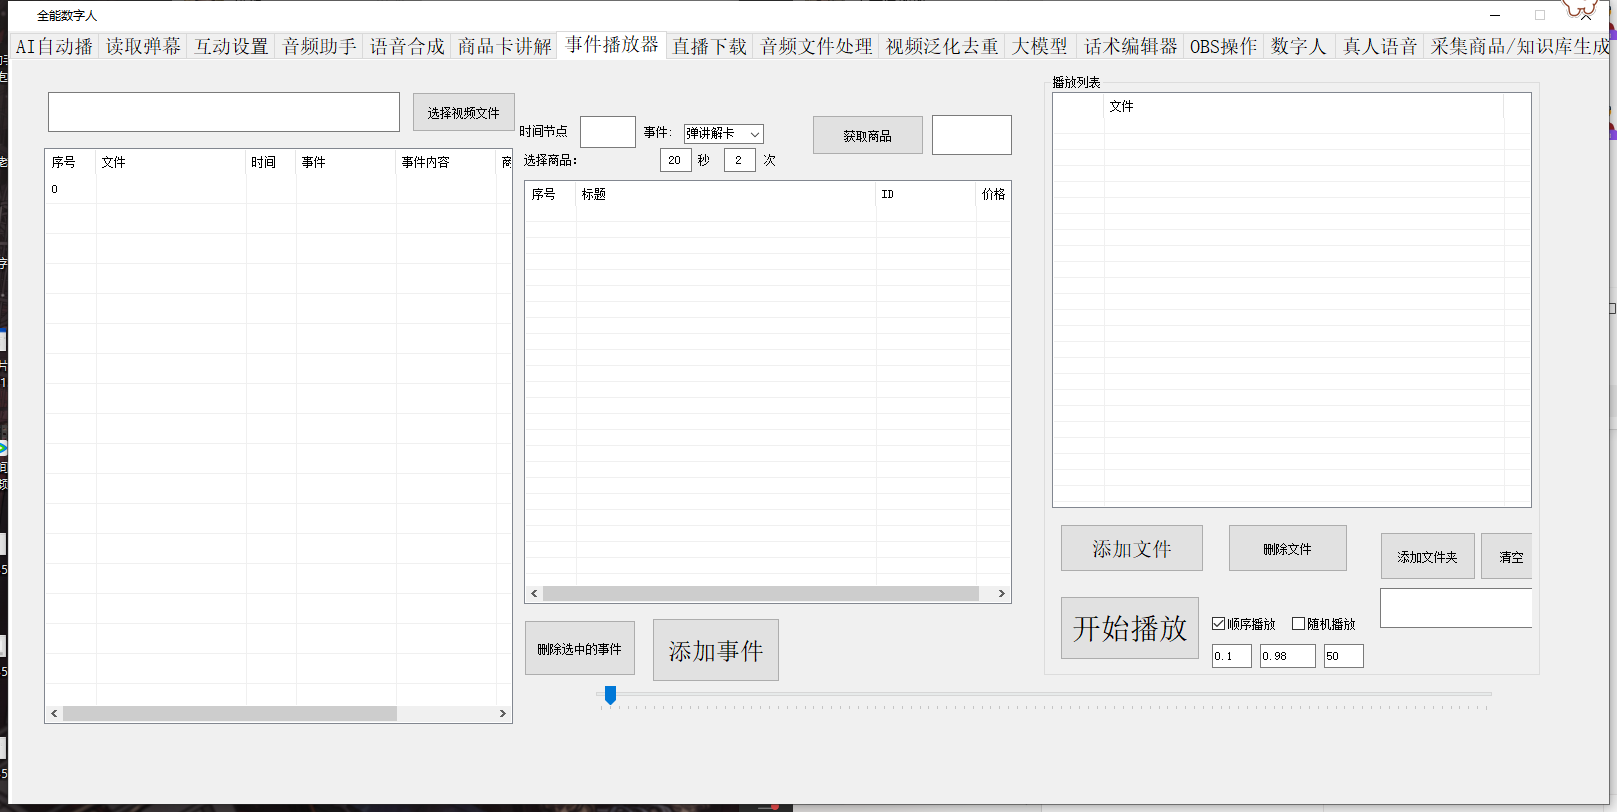Click the 文件 column header in event list
1617x812 pixels.
pos(171,162)
